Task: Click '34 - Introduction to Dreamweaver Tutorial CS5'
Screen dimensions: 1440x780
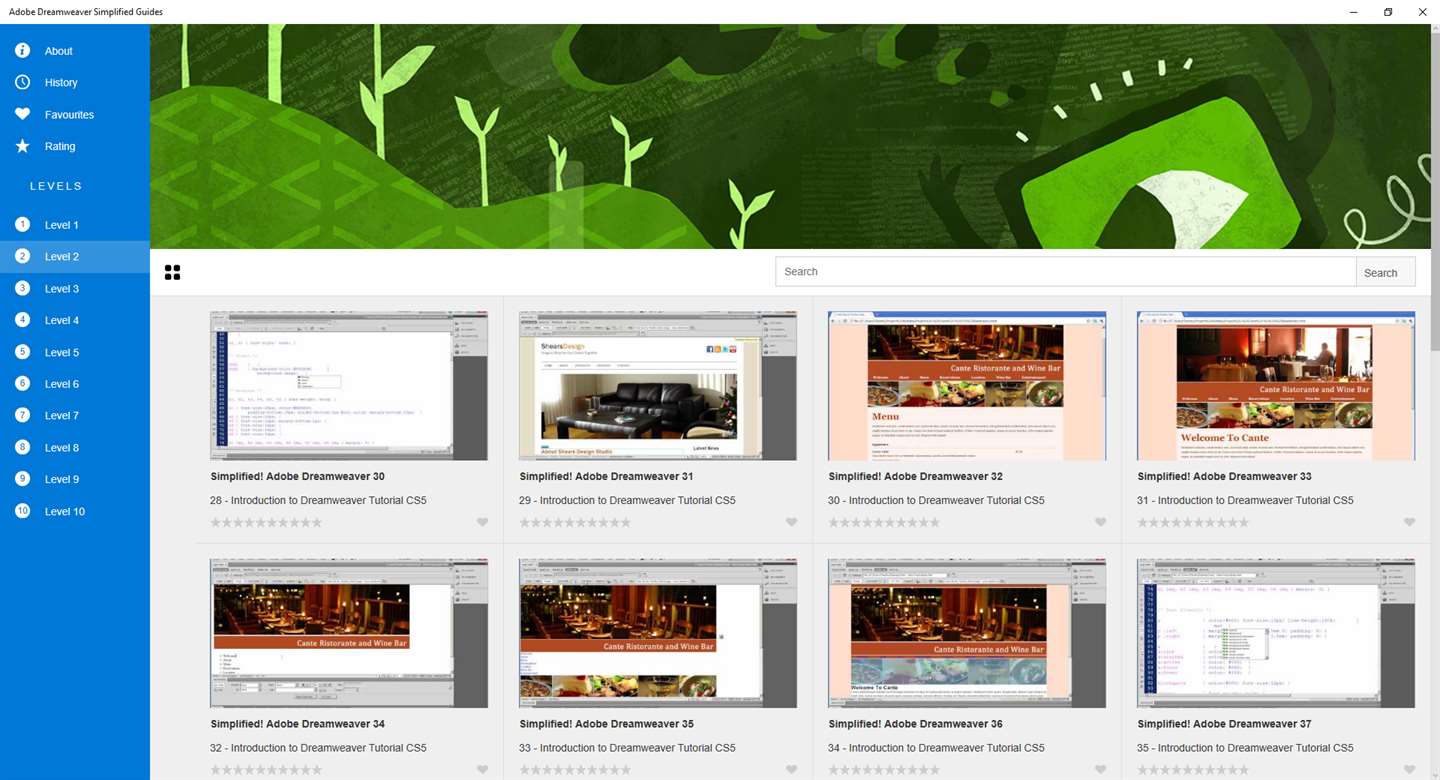Action: 937,748
